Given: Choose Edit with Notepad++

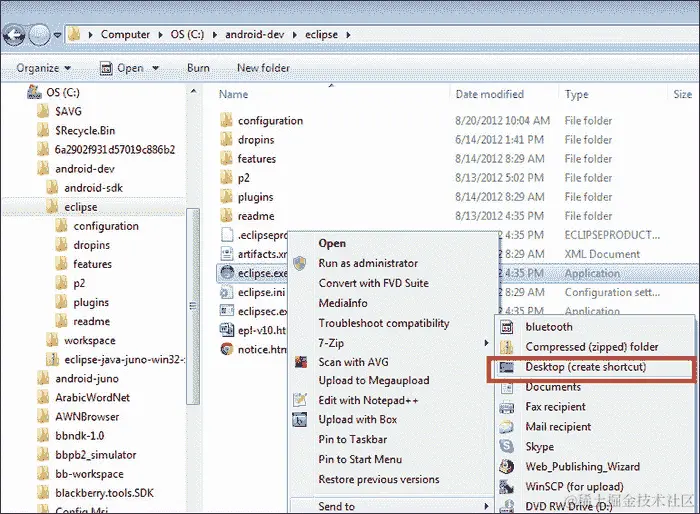Looking at the screenshot, I should point(368,400).
